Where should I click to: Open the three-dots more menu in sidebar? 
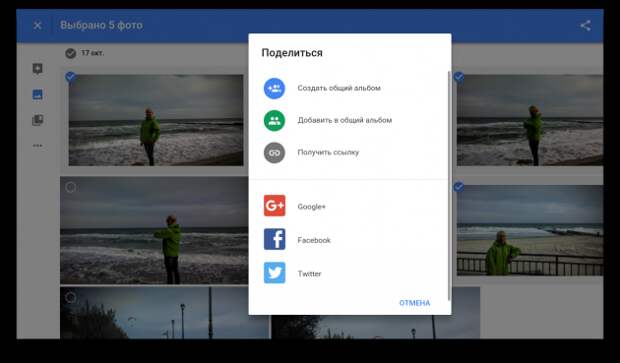click(x=38, y=146)
